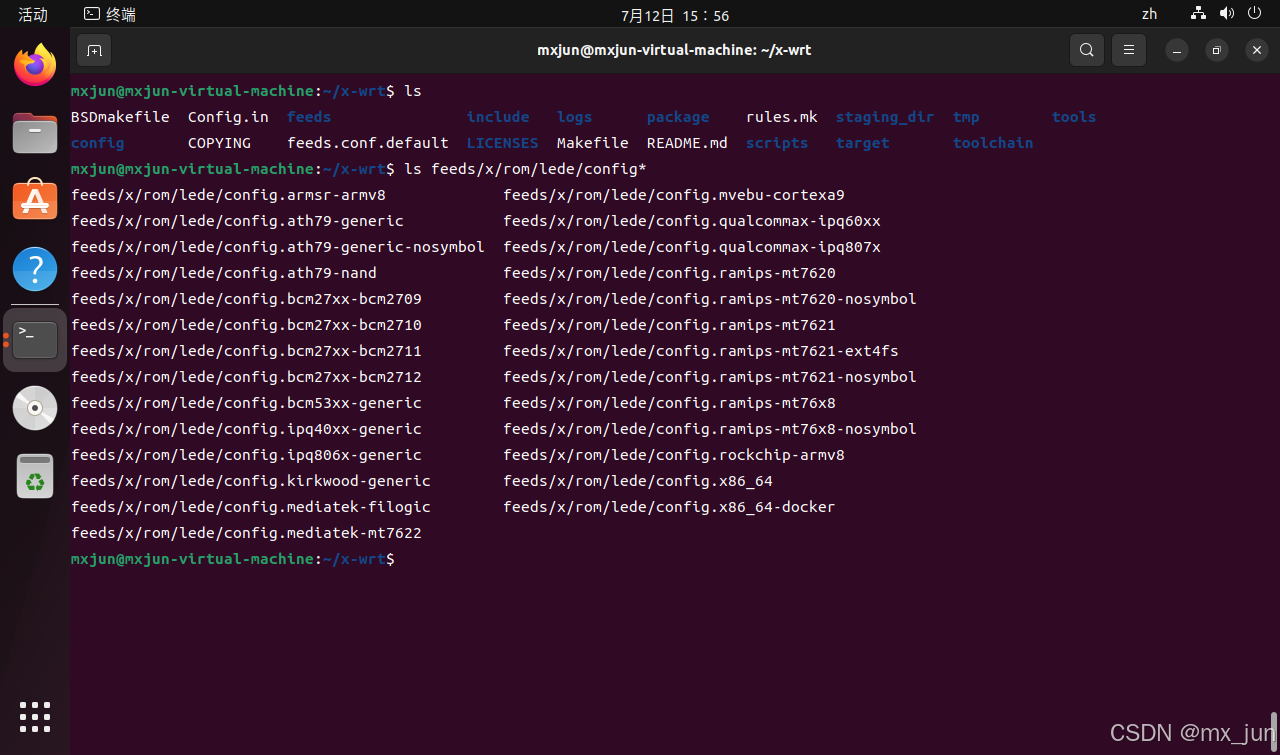Click the config.mvebu-cortexa9 line
This screenshot has height=755, width=1280.
pos(674,195)
